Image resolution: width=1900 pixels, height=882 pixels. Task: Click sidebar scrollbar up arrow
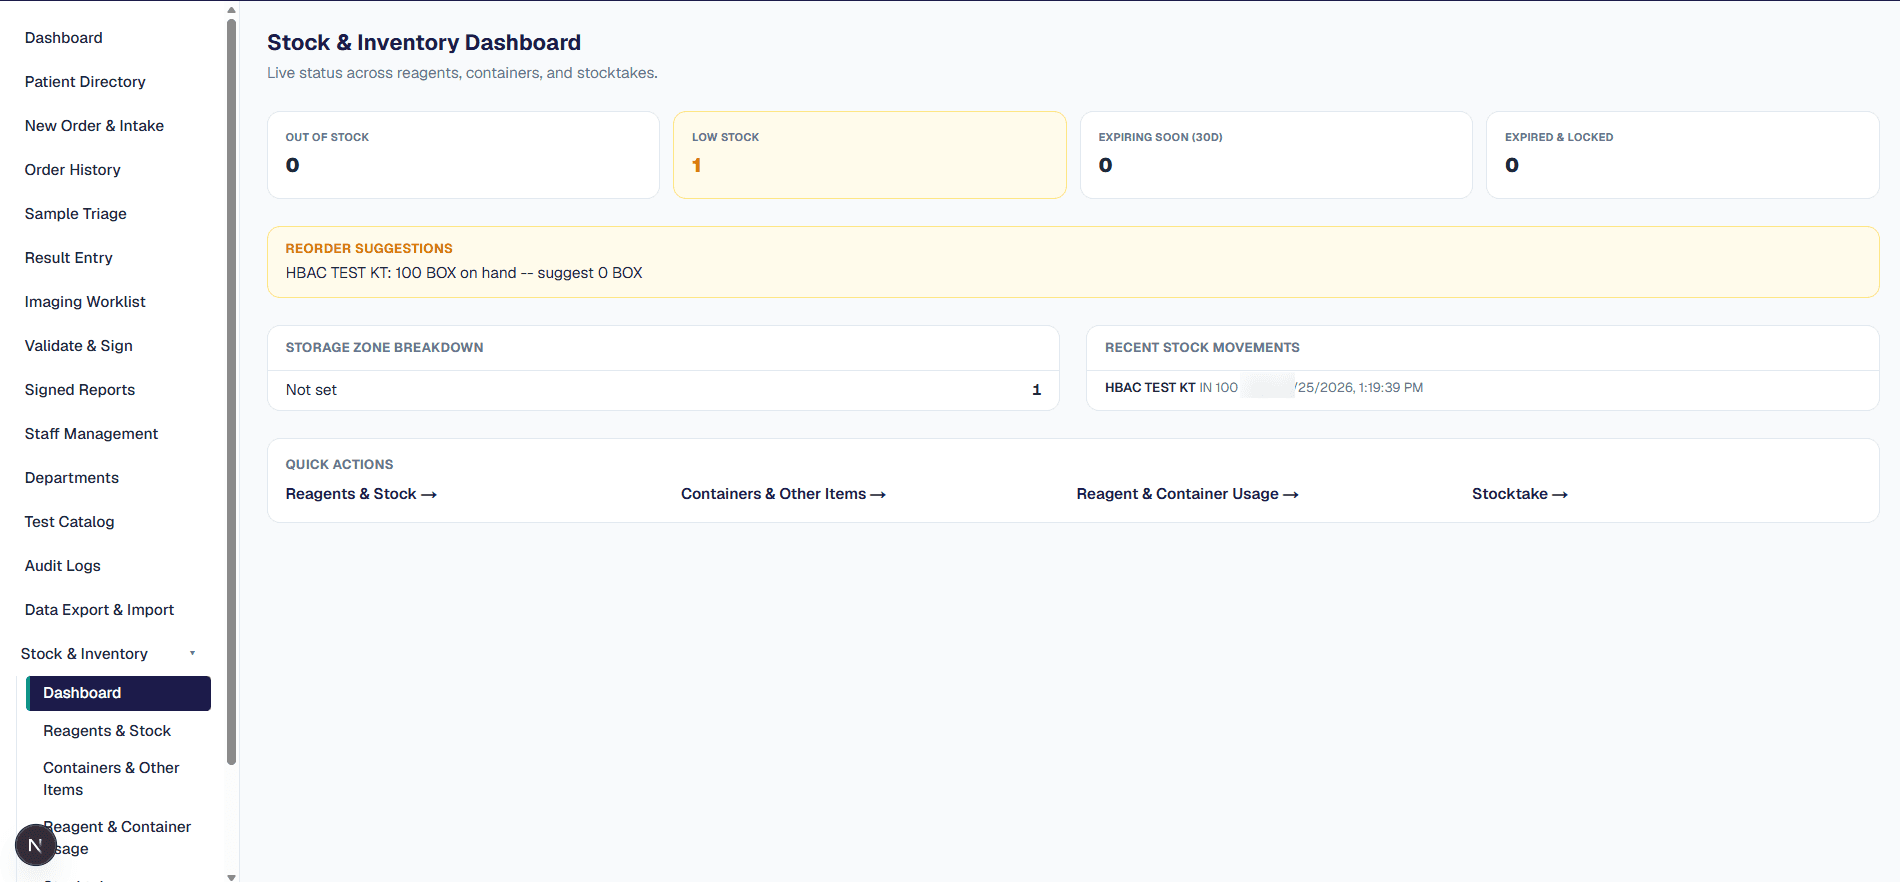click(x=232, y=10)
